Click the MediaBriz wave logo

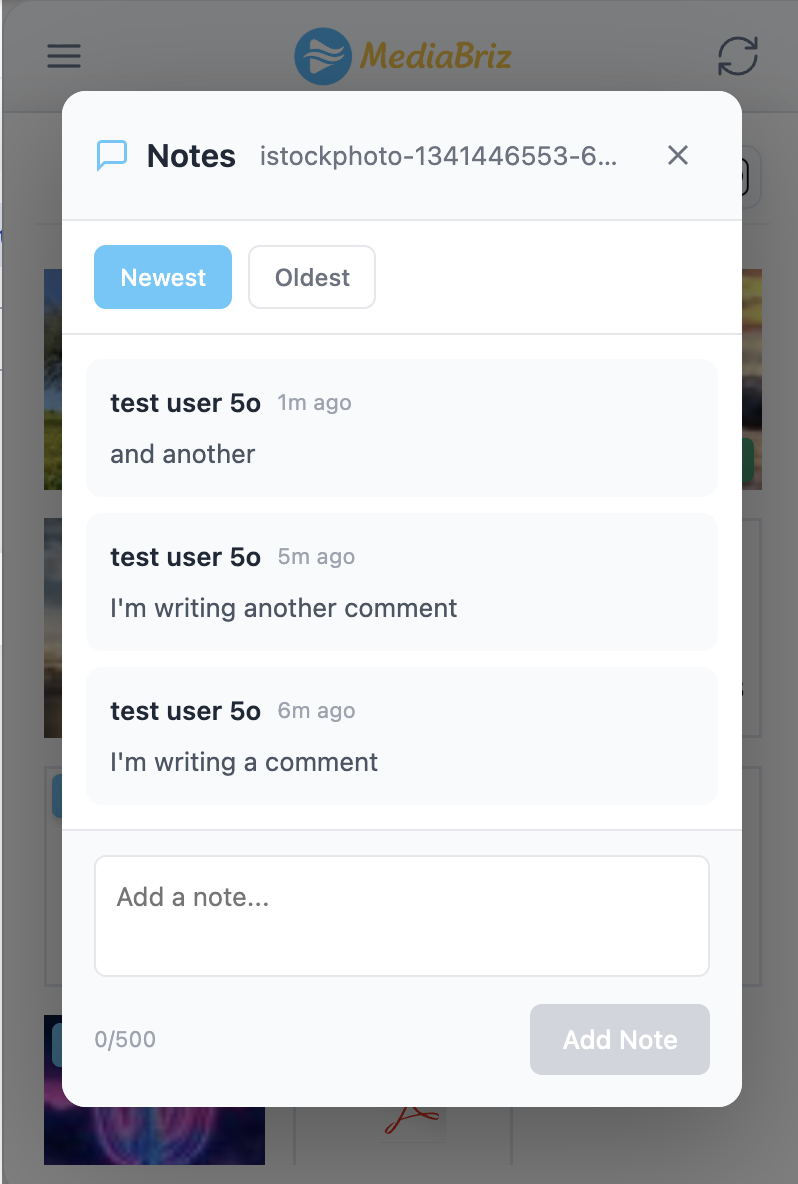pyautogui.click(x=321, y=56)
